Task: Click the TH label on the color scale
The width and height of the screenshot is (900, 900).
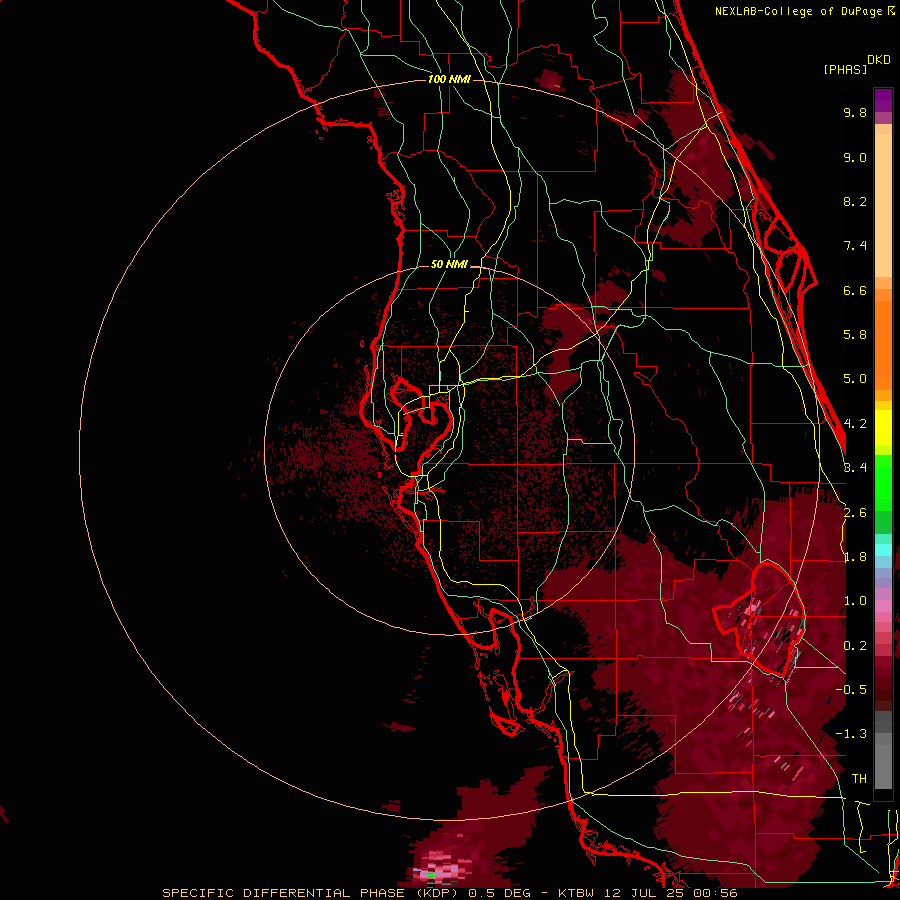Action: [x=859, y=779]
